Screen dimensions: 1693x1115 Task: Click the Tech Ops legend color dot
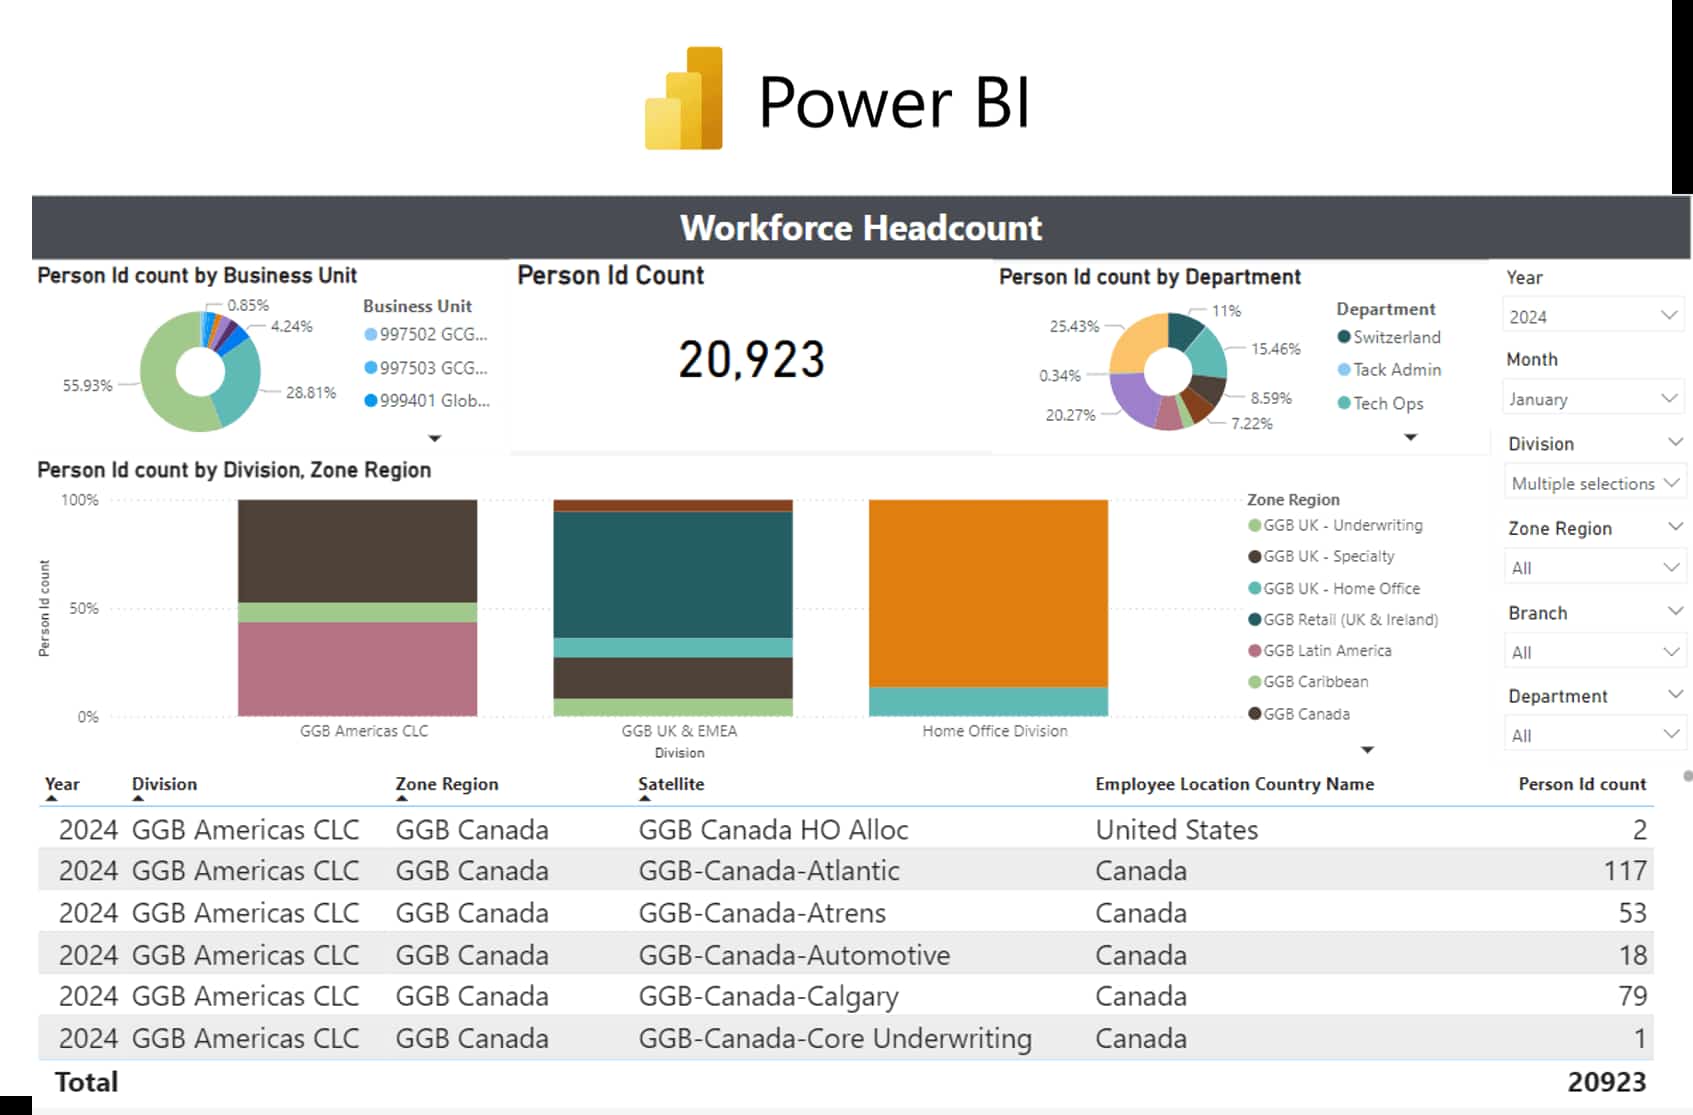(x=1346, y=404)
